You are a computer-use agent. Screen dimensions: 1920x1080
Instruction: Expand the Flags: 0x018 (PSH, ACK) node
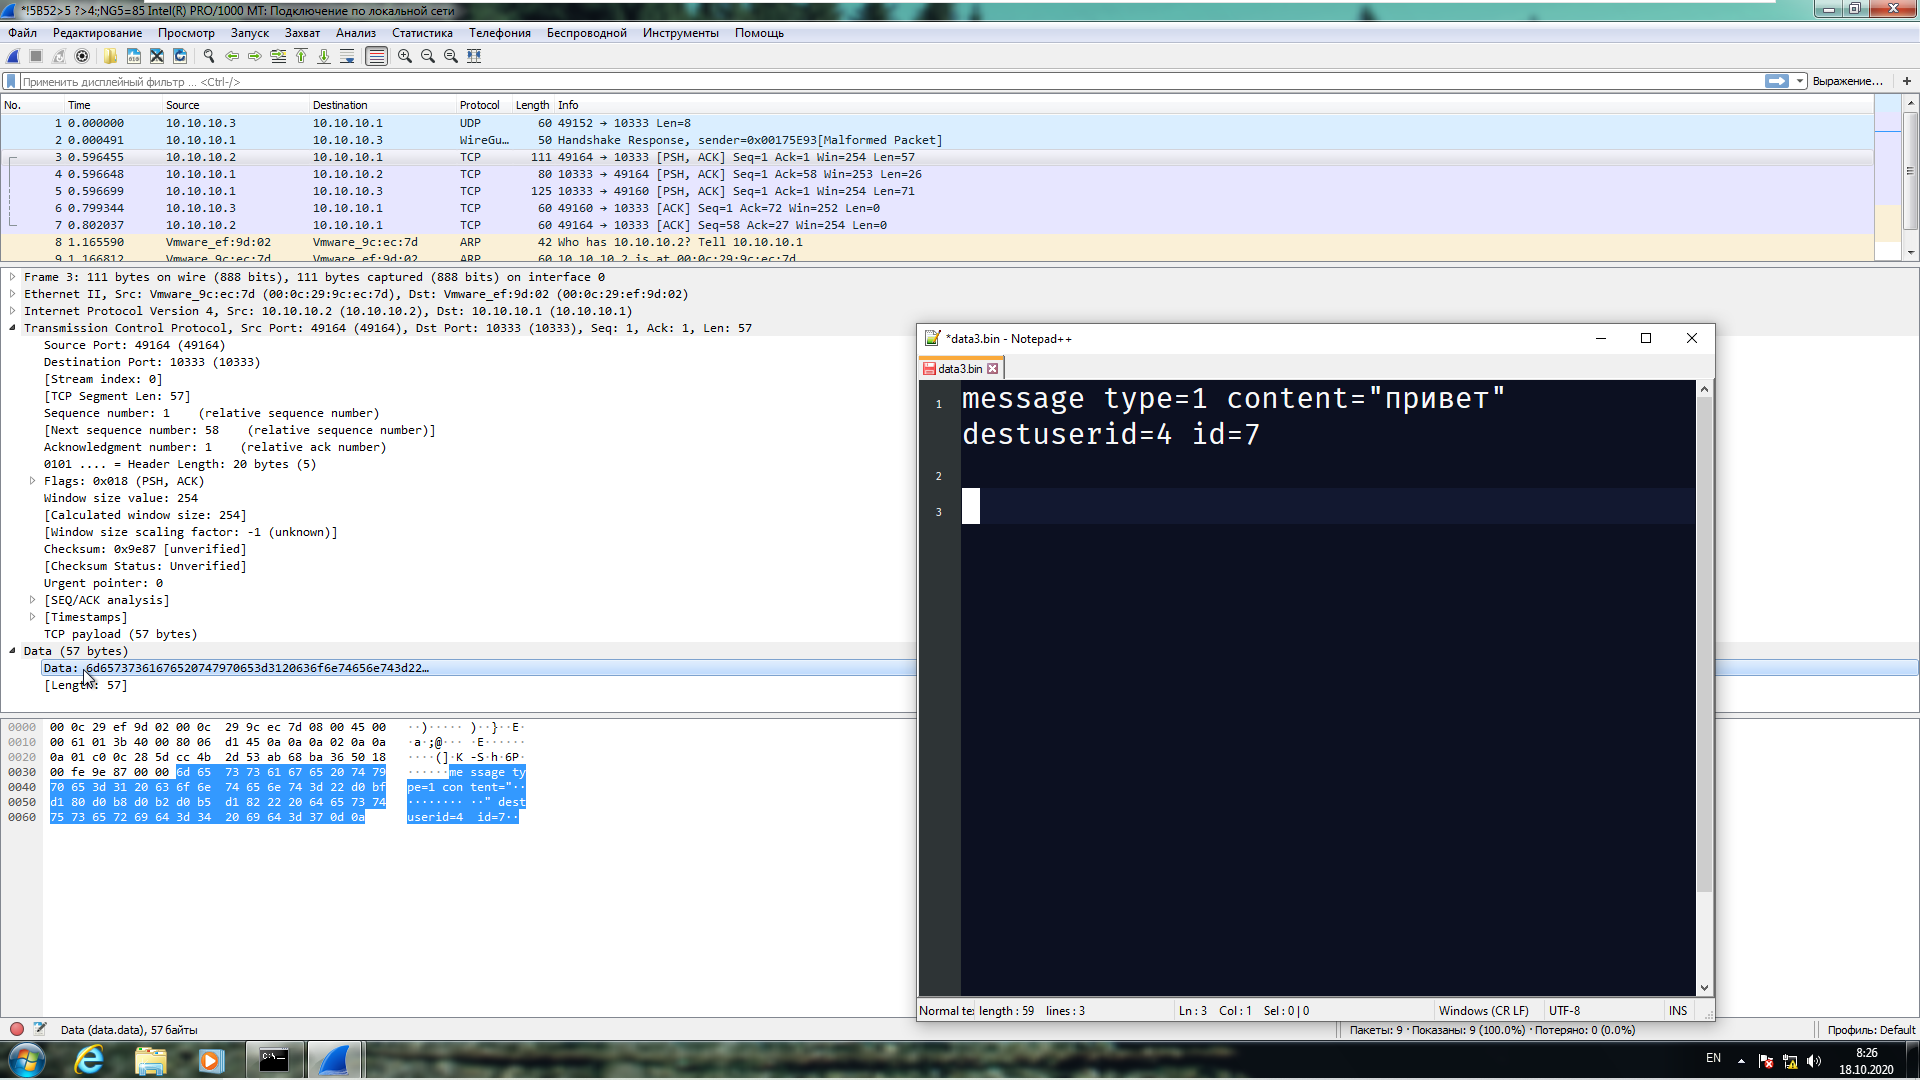coord(32,481)
